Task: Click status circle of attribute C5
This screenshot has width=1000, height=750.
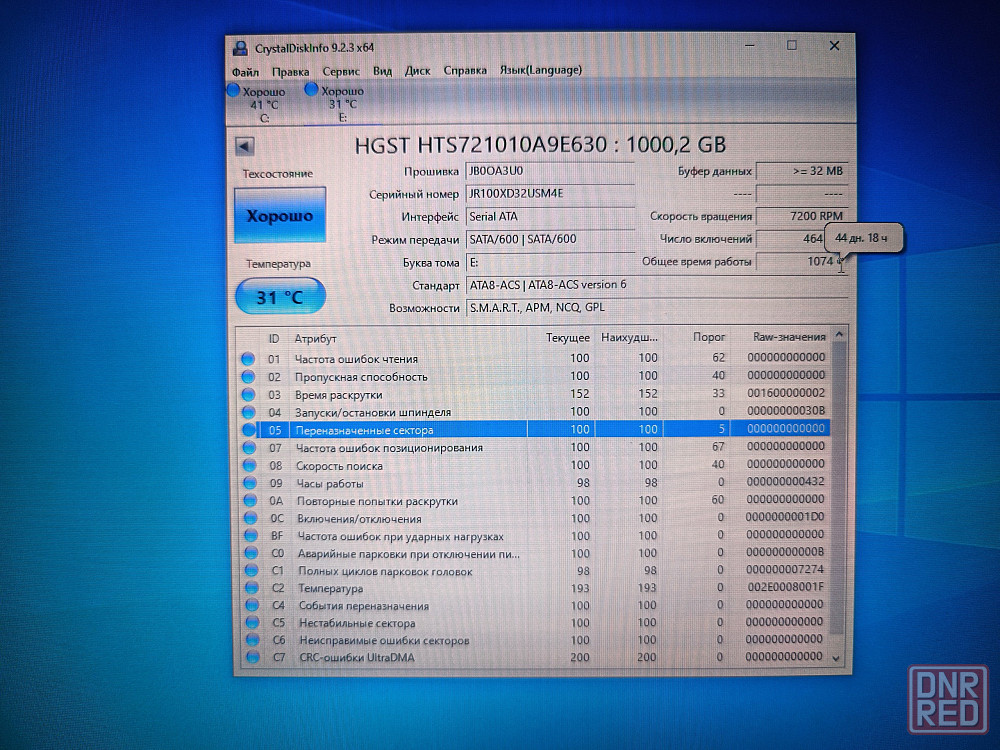Action: click(253, 622)
